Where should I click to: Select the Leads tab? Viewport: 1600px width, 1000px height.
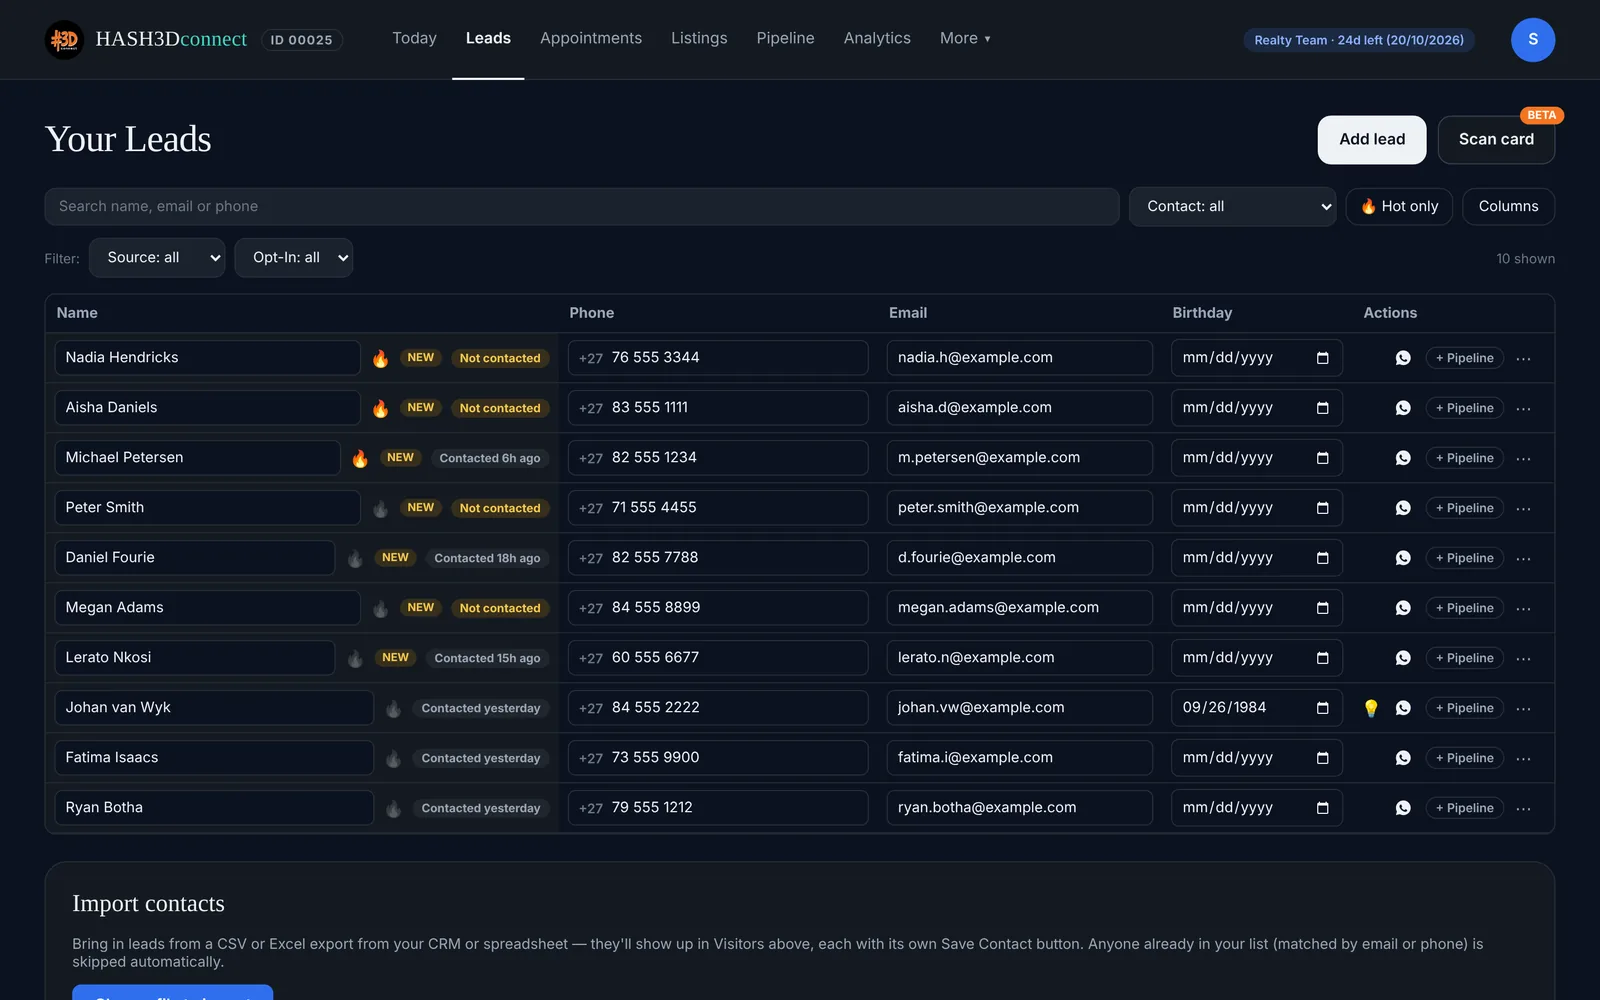click(x=488, y=38)
